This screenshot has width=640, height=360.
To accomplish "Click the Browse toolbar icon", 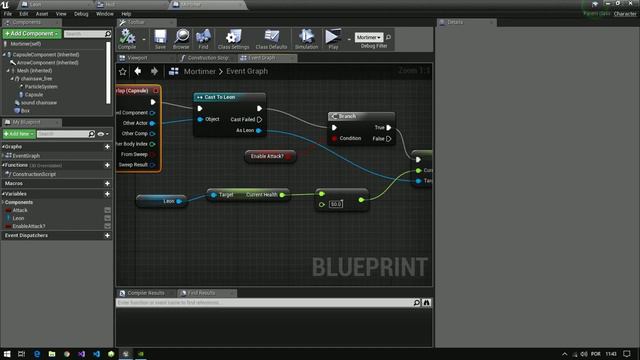I will 181,39.
